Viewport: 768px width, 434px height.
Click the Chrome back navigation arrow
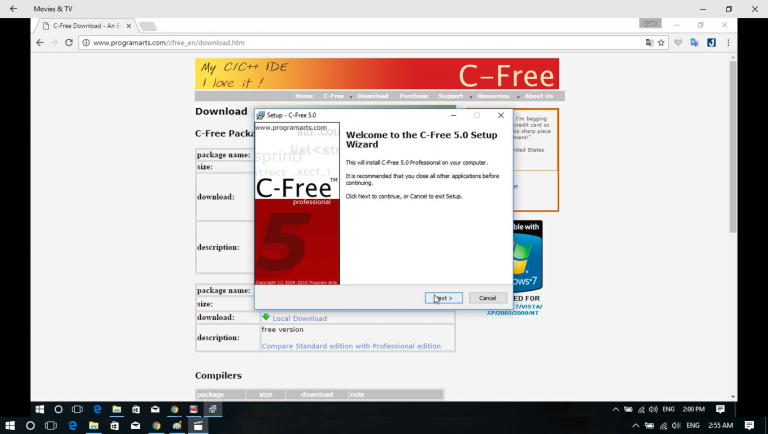pyautogui.click(x=40, y=43)
